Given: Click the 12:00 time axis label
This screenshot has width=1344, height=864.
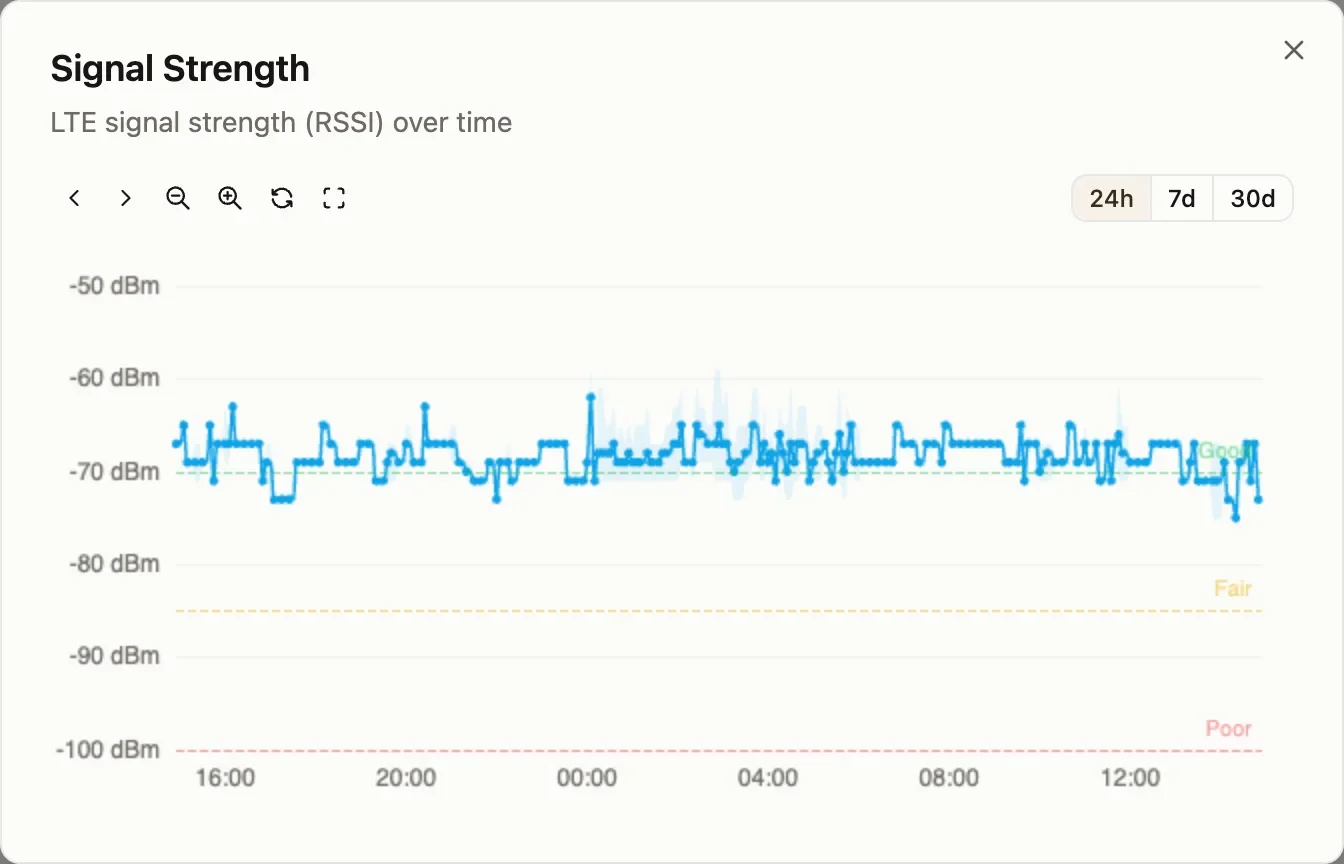Looking at the screenshot, I should [1130, 777].
